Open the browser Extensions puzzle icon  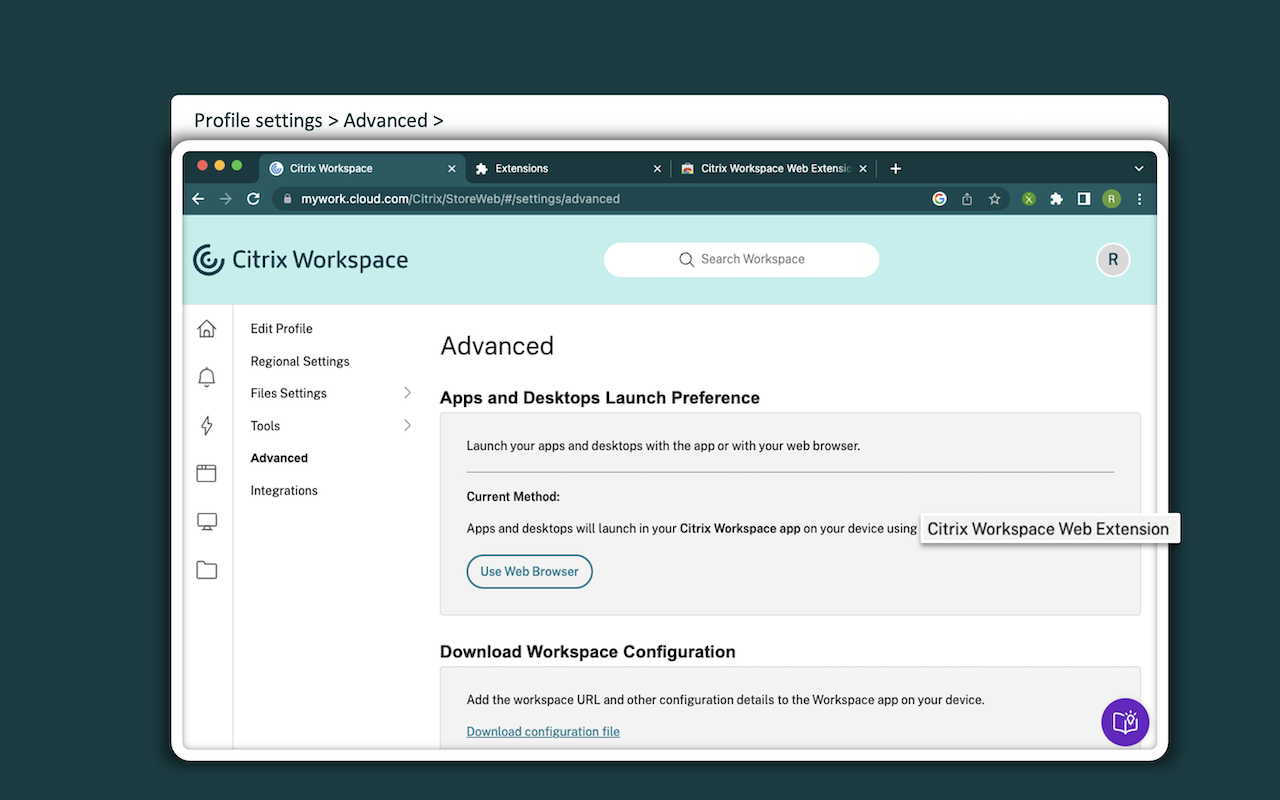coord(1056,199)
